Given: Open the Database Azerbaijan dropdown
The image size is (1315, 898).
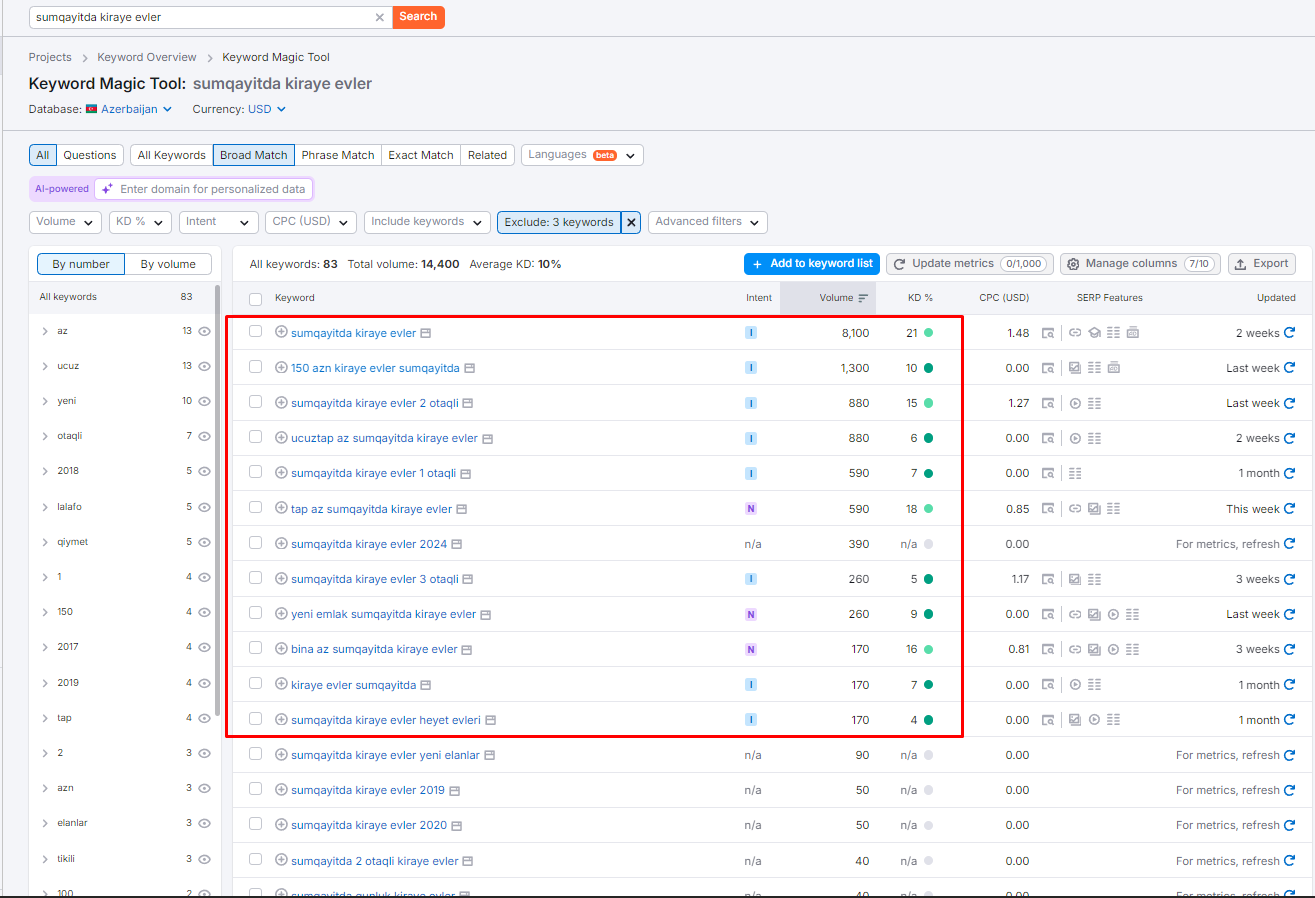Looking at the screenshot, I should pos(129,109).
